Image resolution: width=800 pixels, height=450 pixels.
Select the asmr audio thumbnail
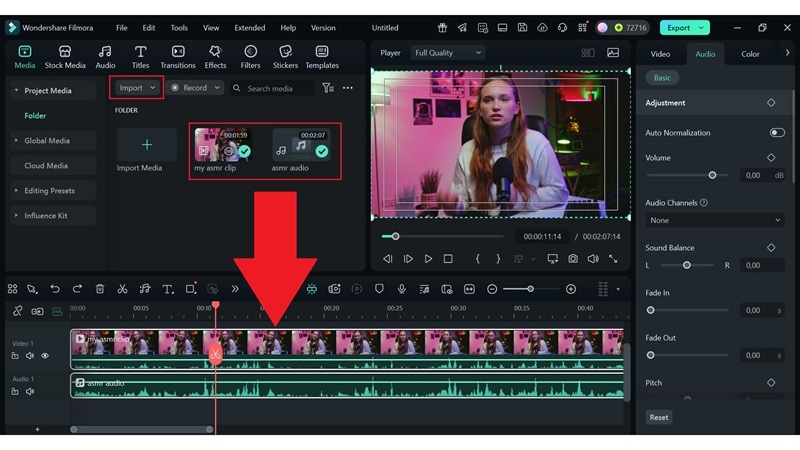coord(301,145)
